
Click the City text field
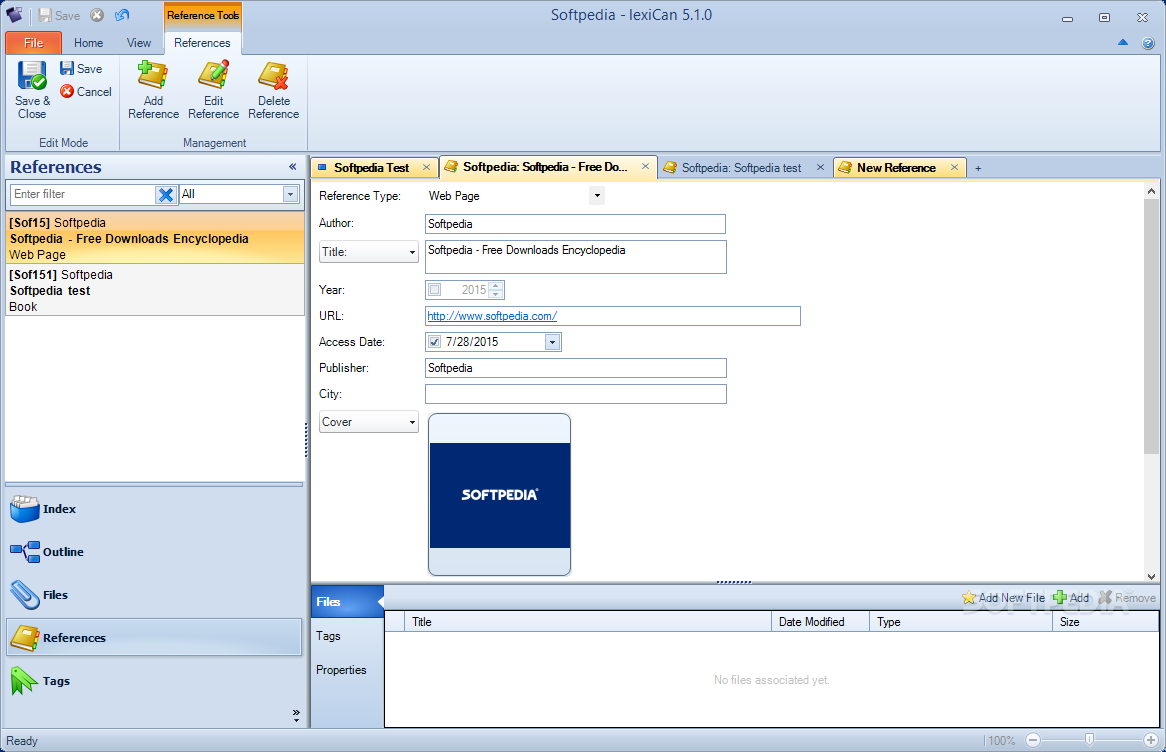coord(575,394)
